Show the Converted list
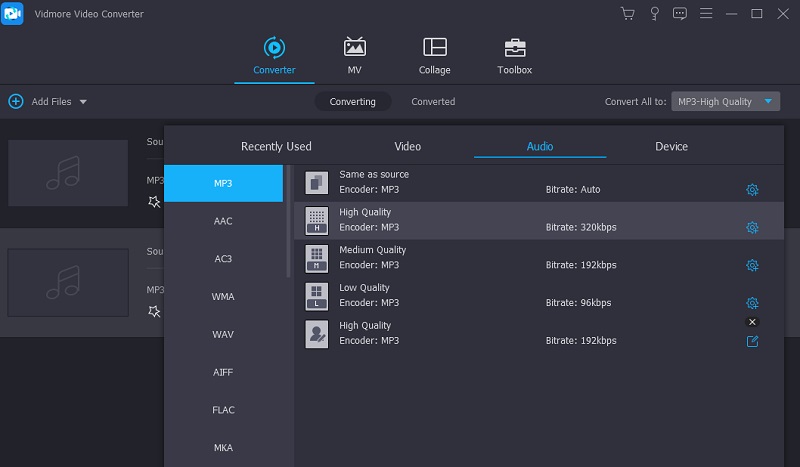 [x=433, y=102]
